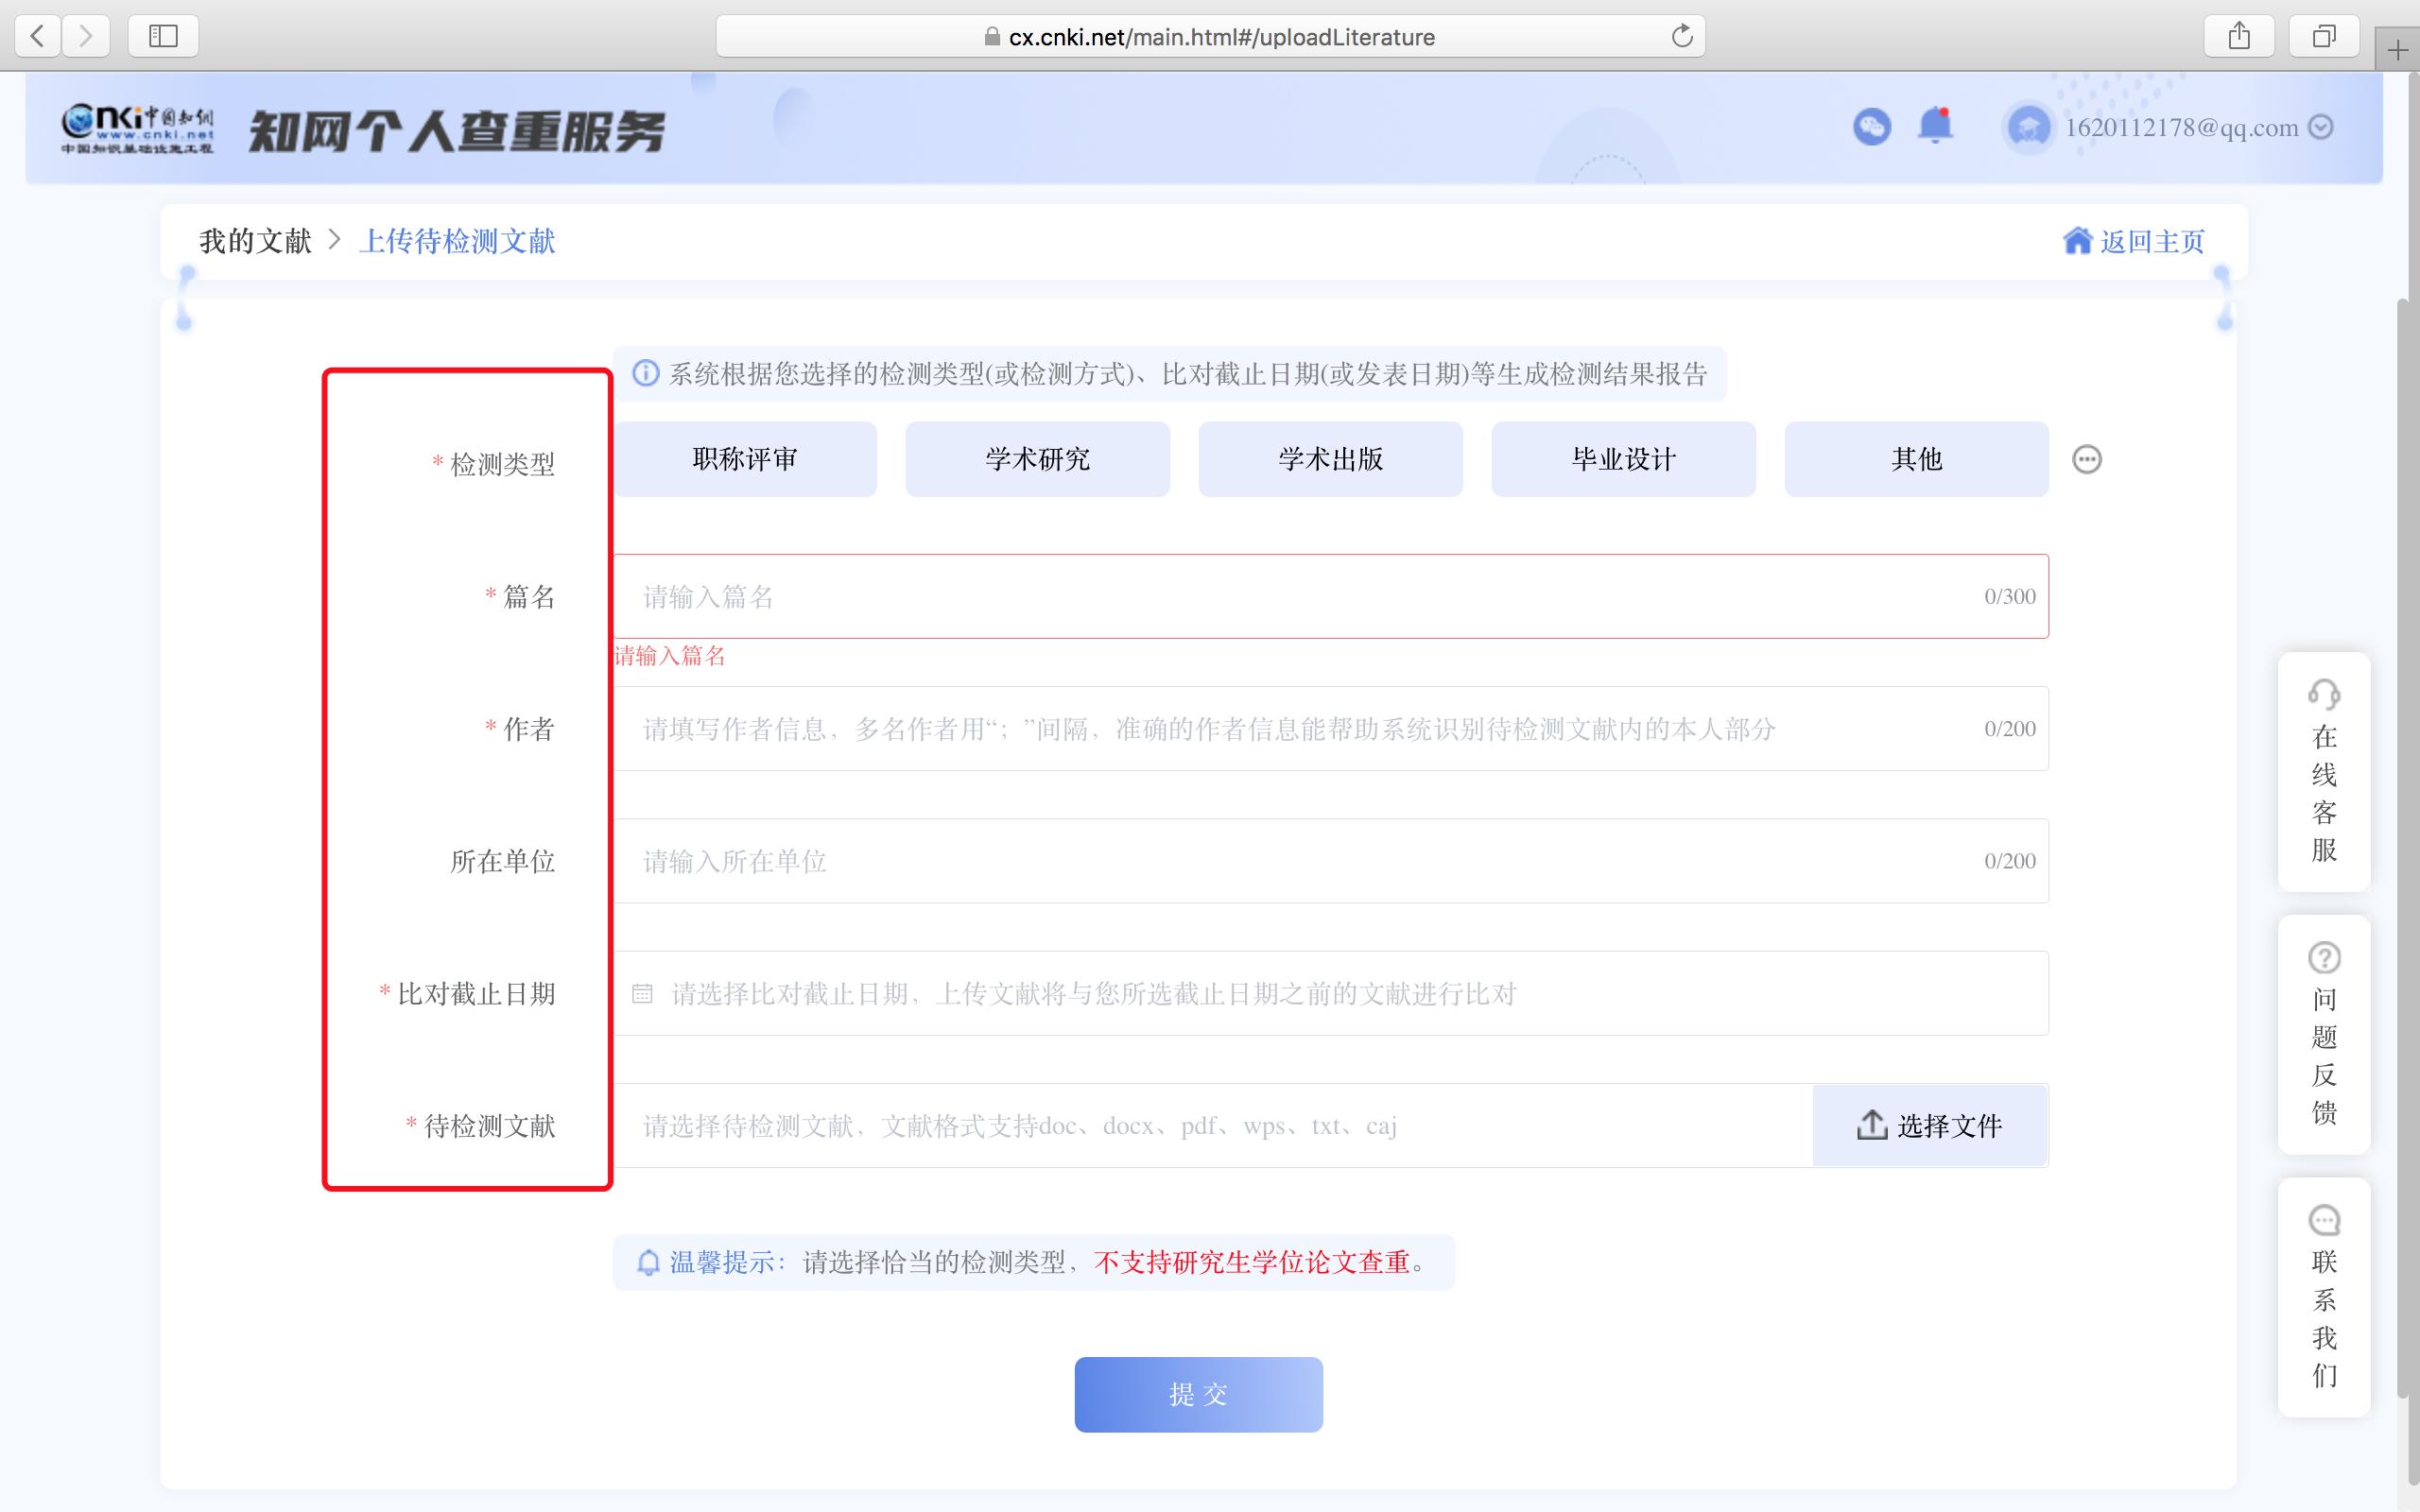Screen dimensions: 2420x1512
Task: Reload the page with refresh icon
Action: tap(1682, 36)
